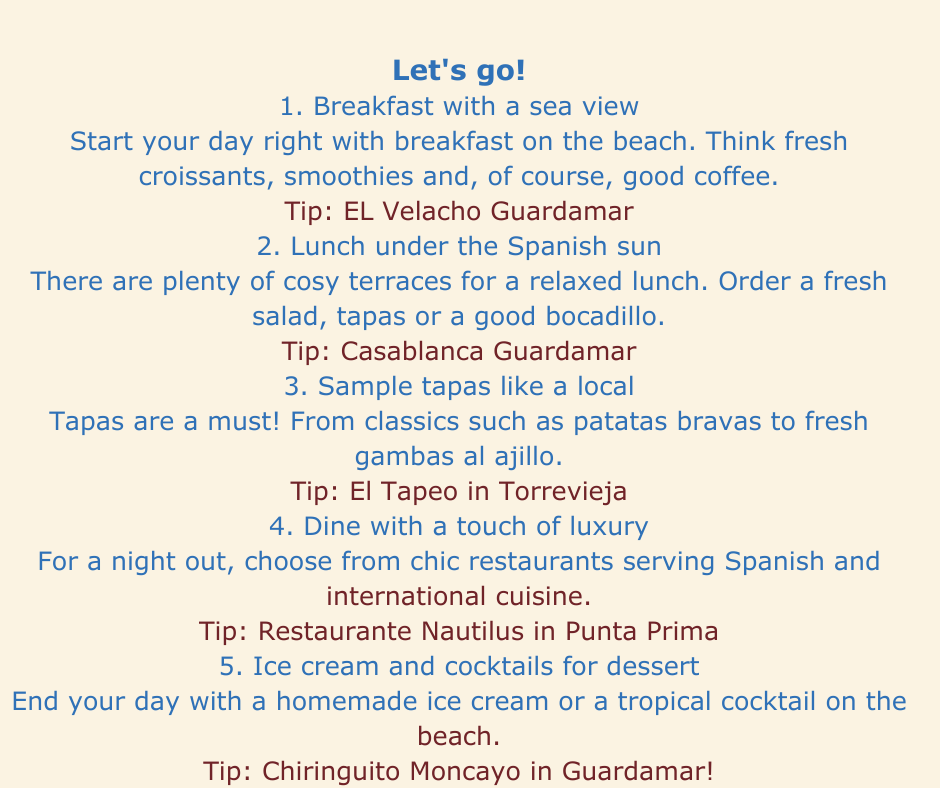Select "1. Breakfast with a sea view" heading
This screenshot has height=788, width=940.
pyautogui.click(x=459, y=106)
